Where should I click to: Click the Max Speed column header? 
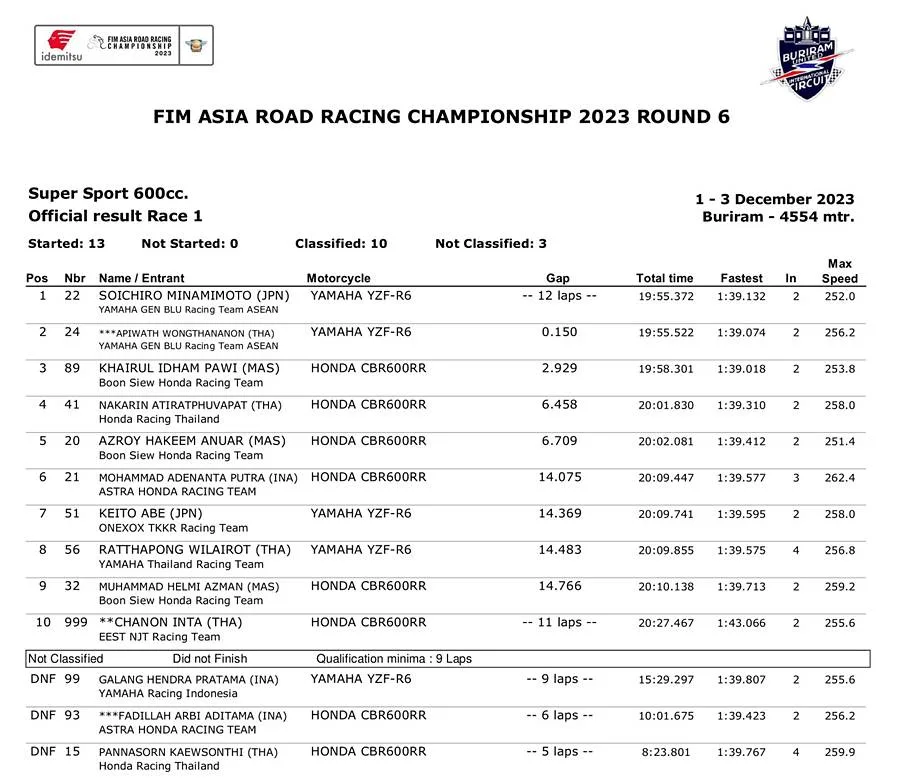point(840,271)
